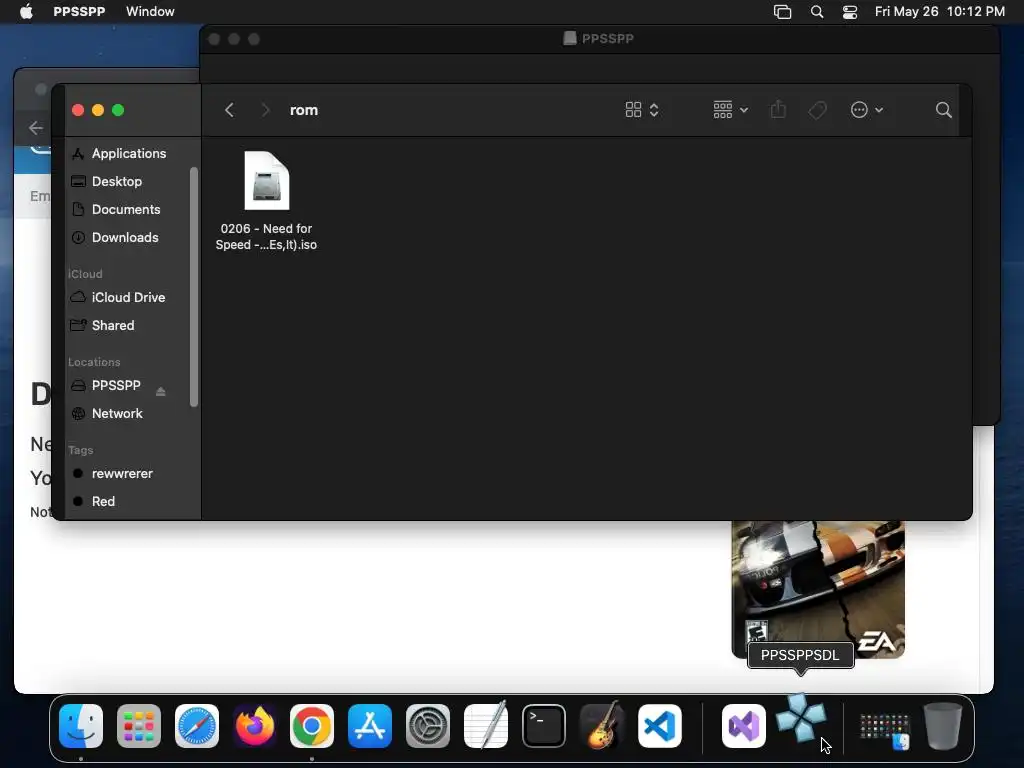1024x768 pixels.
Task: Close the Finder rom window
Action: [x=78, y=110]
